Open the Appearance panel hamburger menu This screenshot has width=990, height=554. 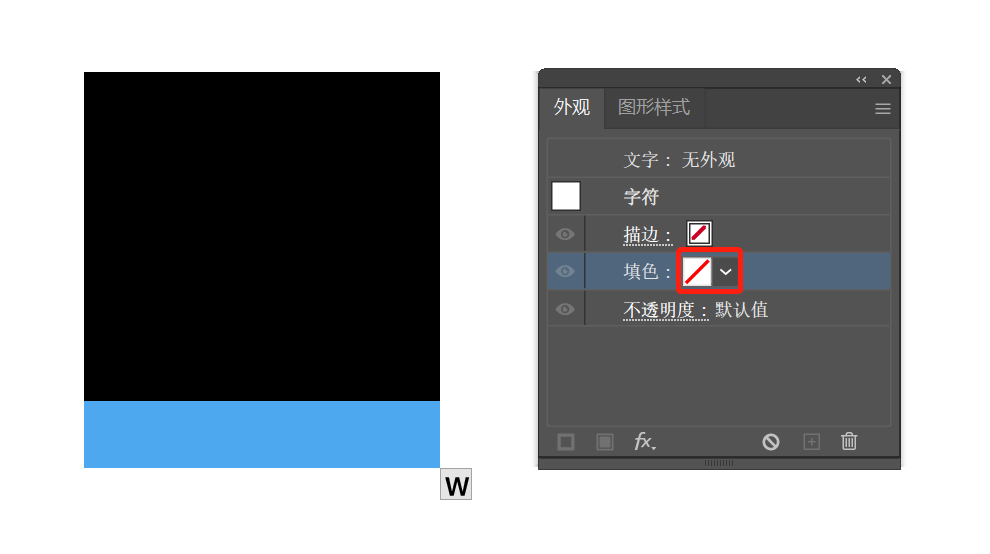pos(883,109)
